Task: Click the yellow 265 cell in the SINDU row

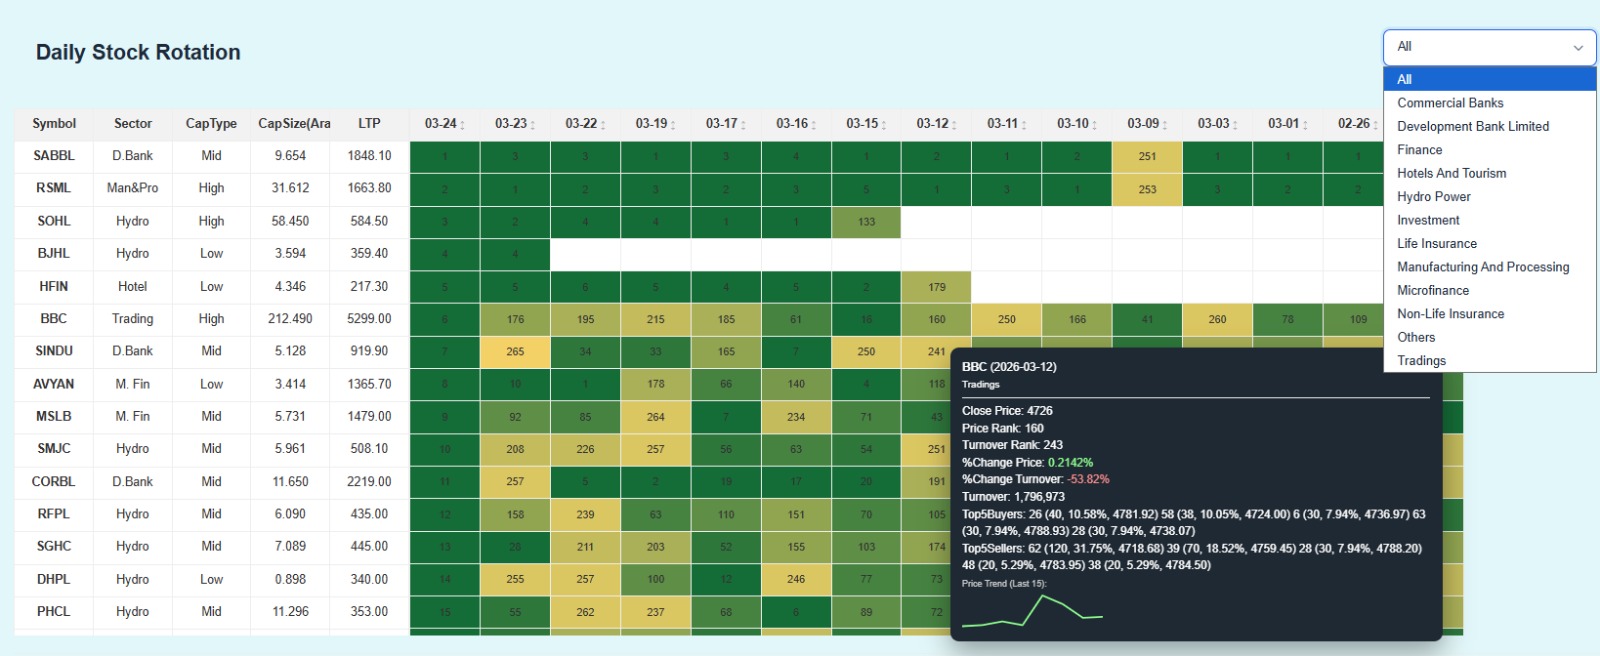Action: [x=515, y=352]
